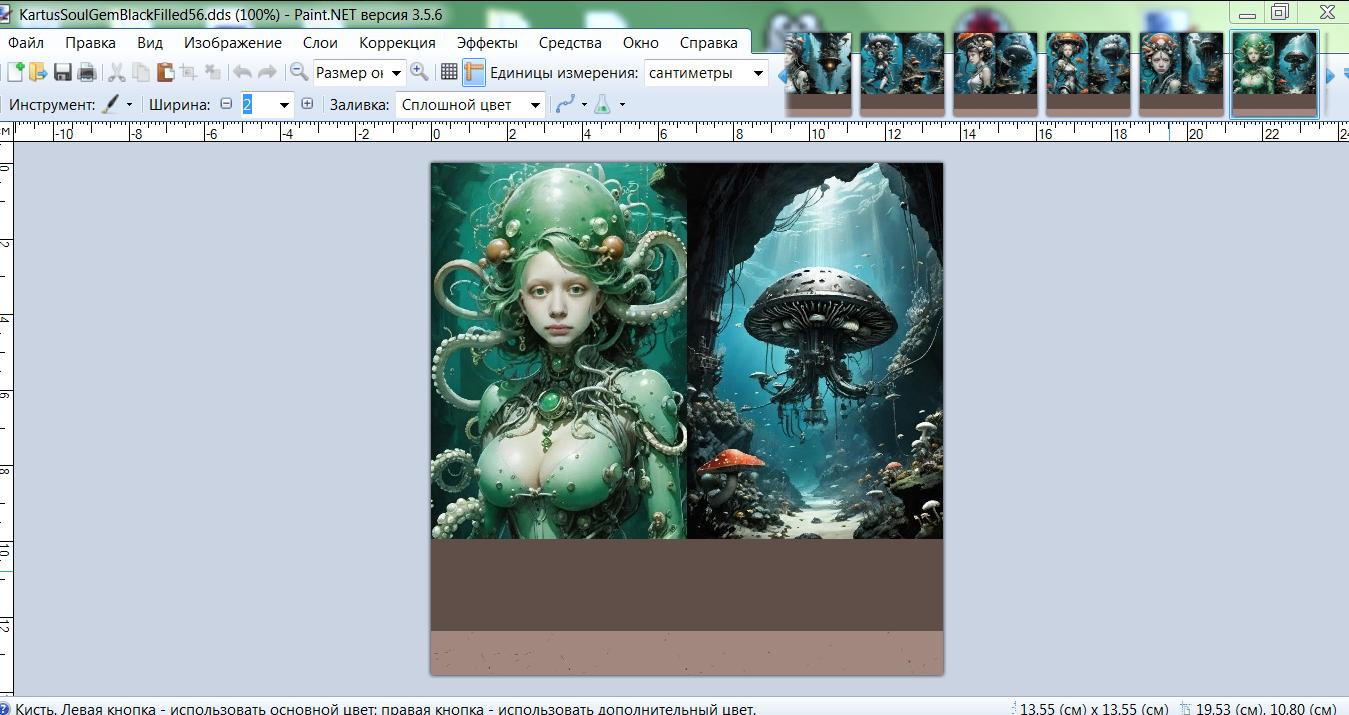Toggle antialiasing curve option

(565, 104)
